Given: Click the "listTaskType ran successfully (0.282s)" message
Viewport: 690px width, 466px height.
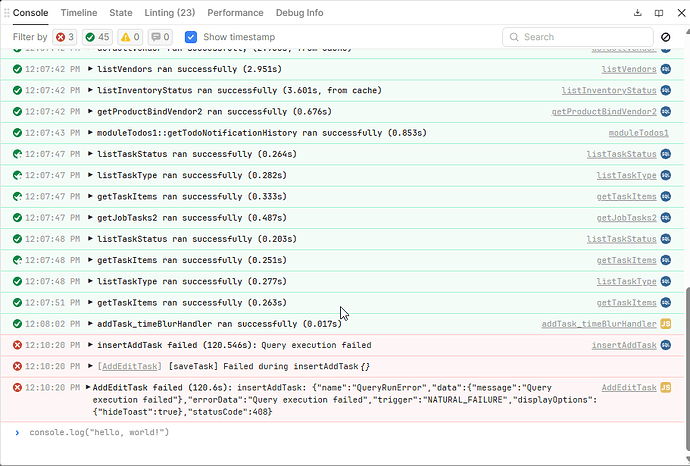Looking at the screenshot, I should (192, 175).
